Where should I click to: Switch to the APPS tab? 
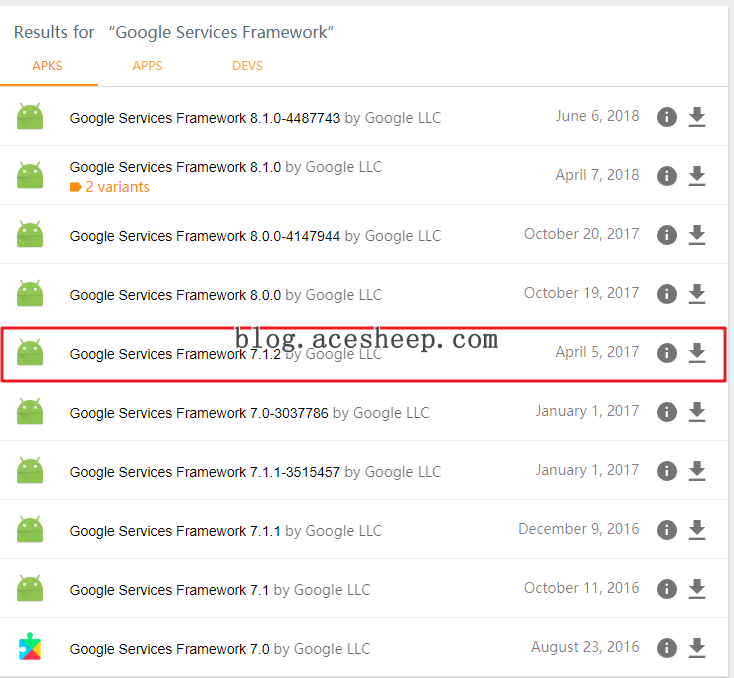tap(147, 66)
